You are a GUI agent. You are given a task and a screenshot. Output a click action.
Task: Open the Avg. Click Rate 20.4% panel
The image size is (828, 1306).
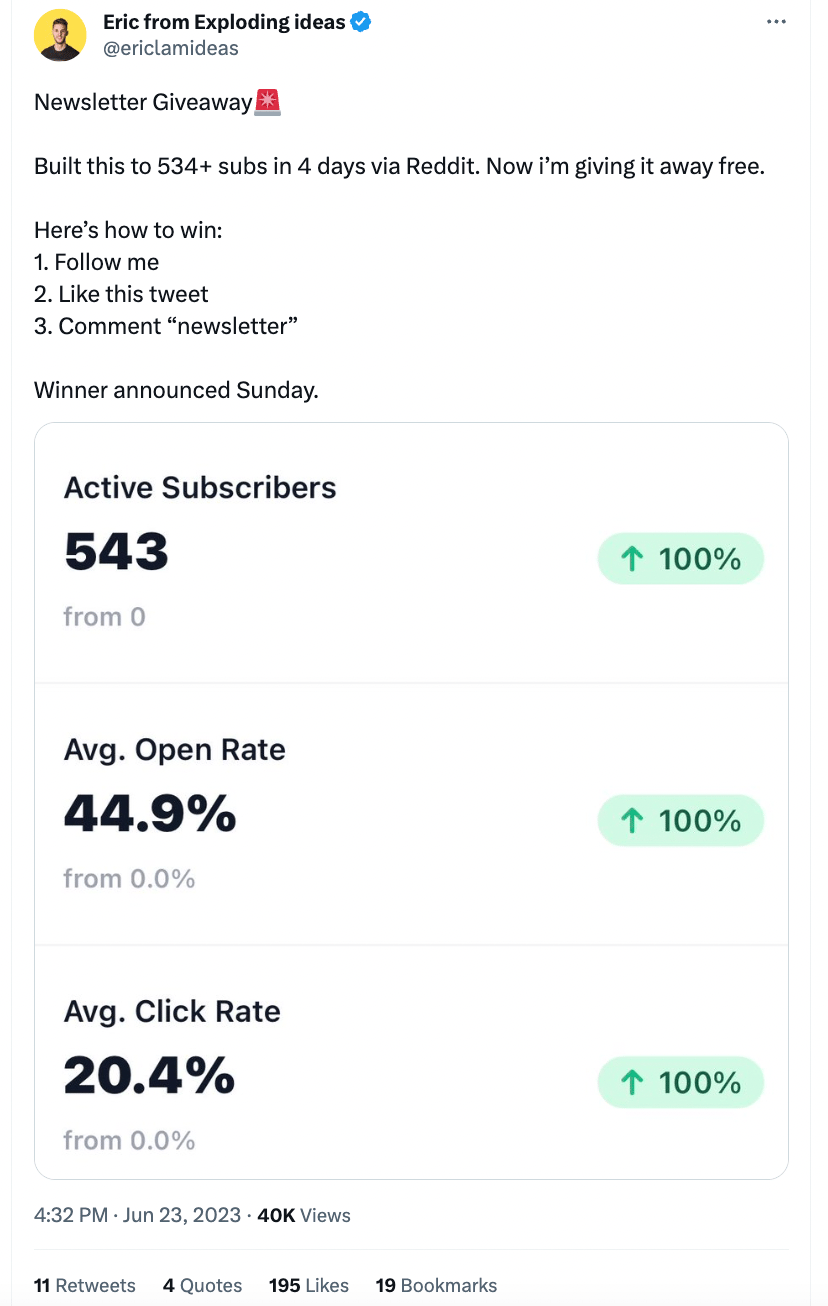tap(300, 1075)
